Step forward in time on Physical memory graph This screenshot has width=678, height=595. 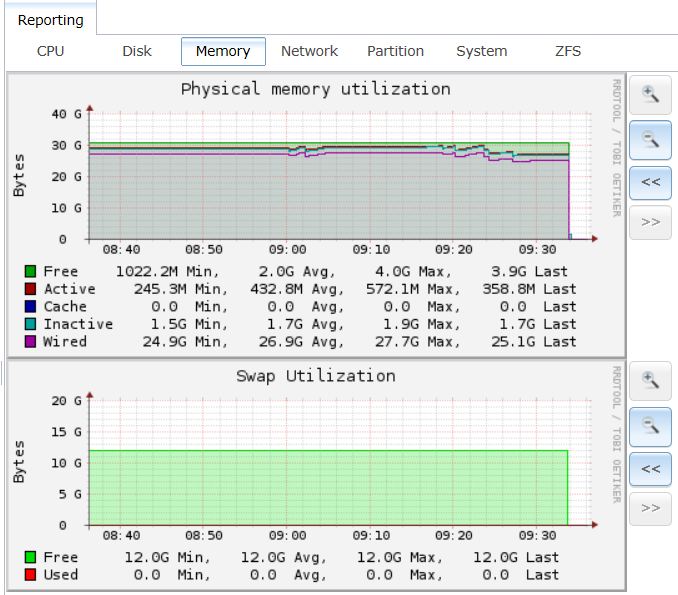pos(650,221)
